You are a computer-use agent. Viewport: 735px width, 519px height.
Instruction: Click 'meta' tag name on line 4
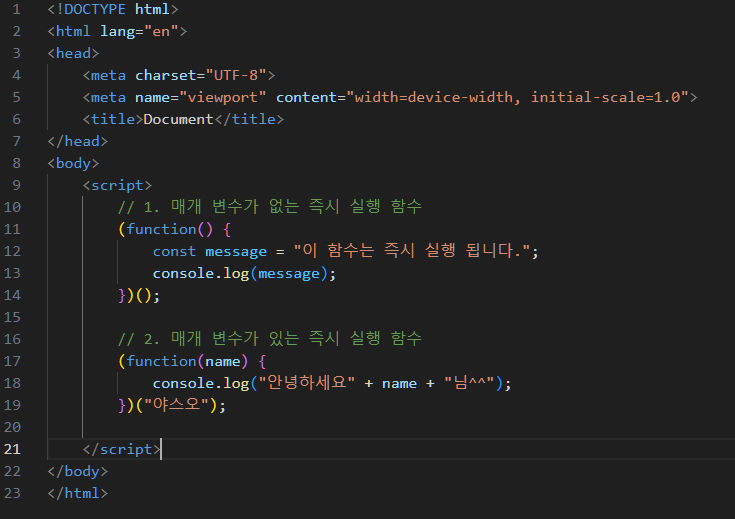[x=108, y=75]
